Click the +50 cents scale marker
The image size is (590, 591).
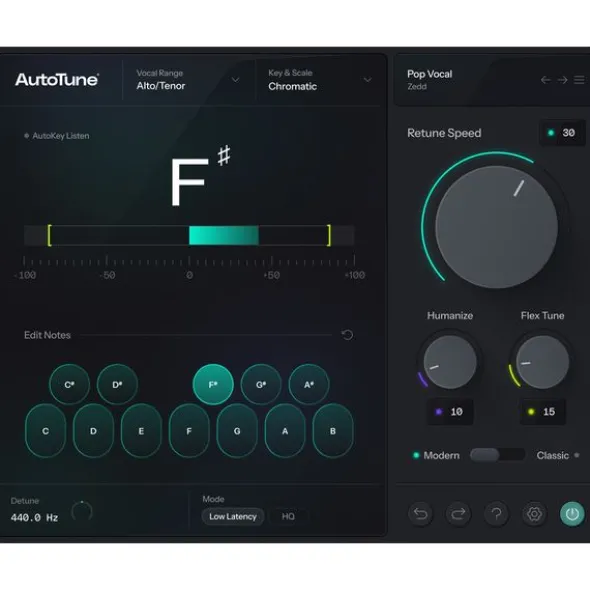coord(271,275)
